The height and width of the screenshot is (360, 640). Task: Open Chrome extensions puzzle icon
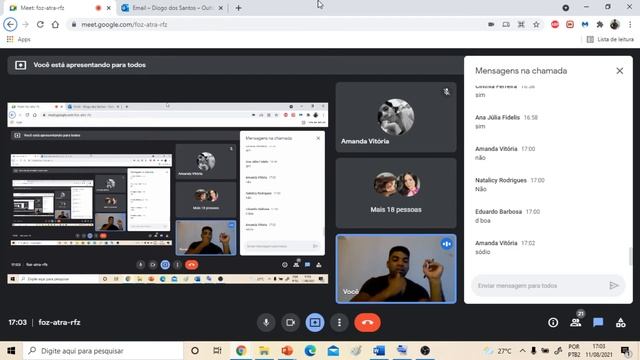600,24
